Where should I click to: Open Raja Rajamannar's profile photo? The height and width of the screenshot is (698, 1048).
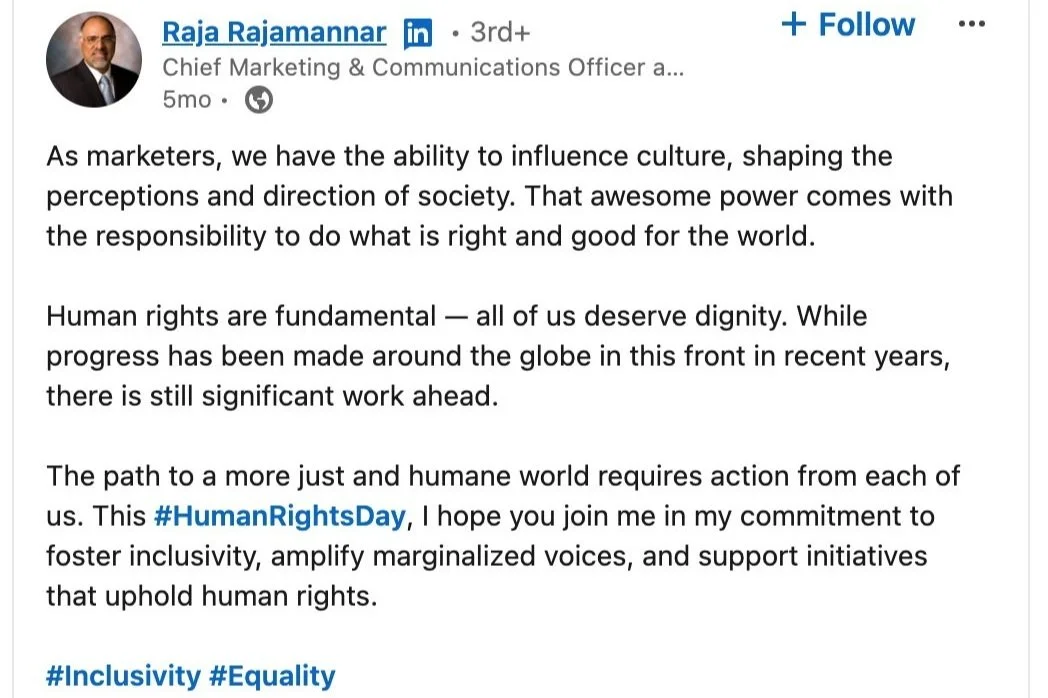(94, 60)
